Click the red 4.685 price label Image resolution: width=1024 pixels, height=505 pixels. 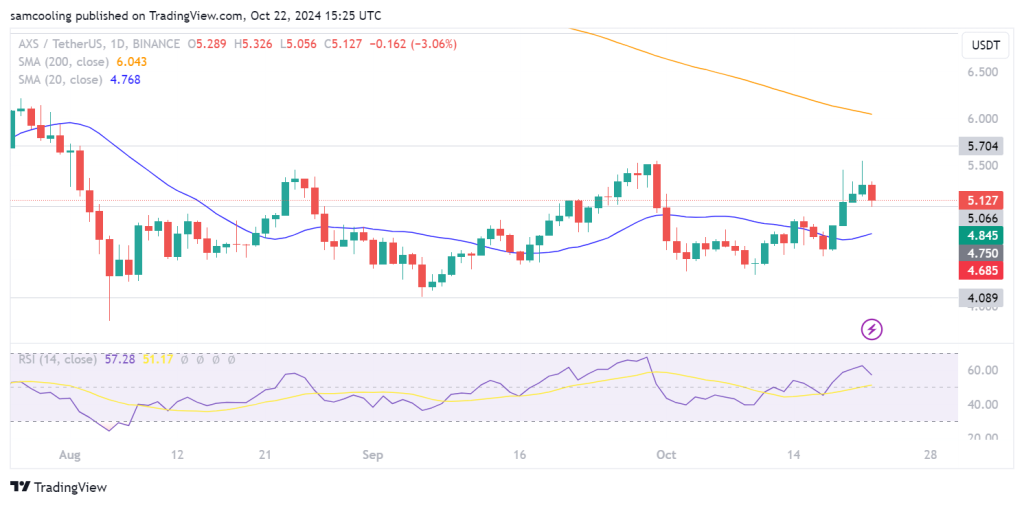click(x=979, y=270)
